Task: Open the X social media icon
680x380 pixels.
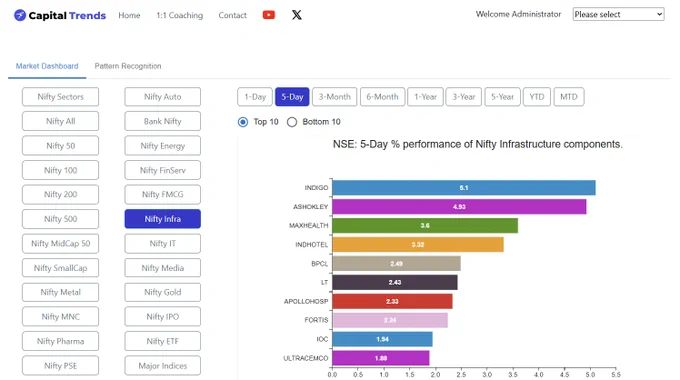Action: [x=297, y=15]
